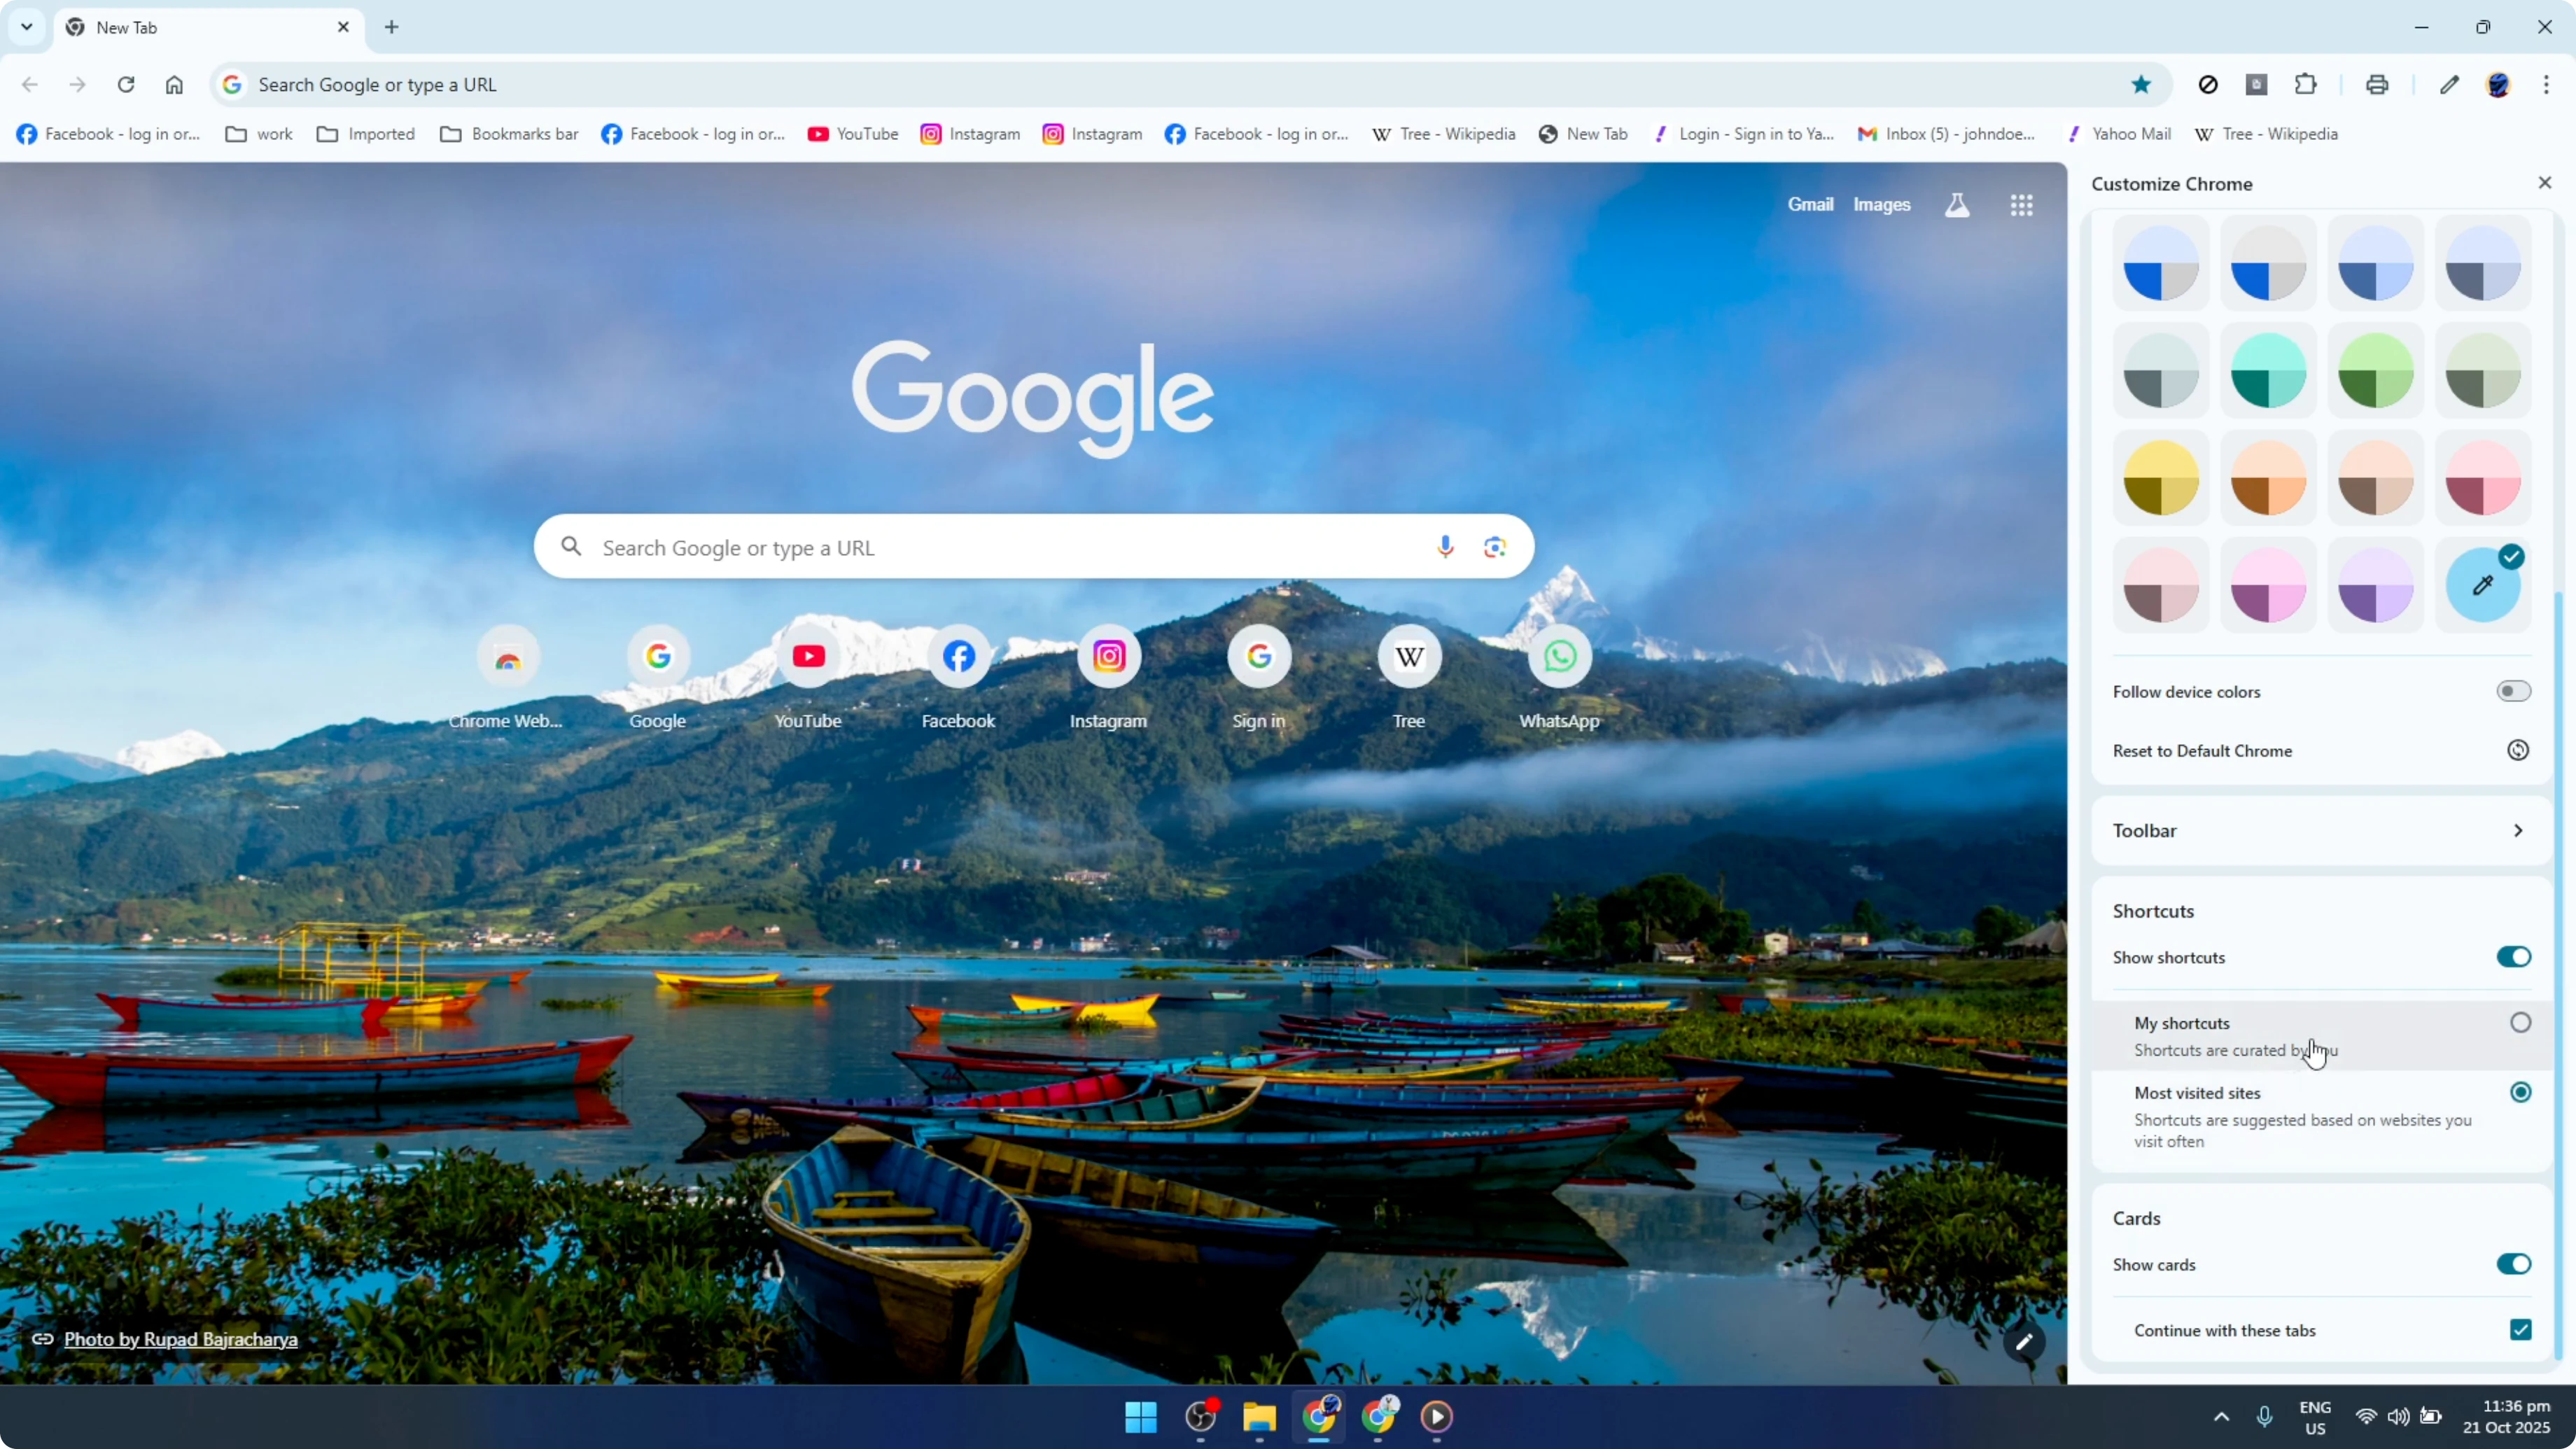Open the YouTube shortcut tile
The image size is (2576, 1449).
pyautogui.click(x=808, y=678)
